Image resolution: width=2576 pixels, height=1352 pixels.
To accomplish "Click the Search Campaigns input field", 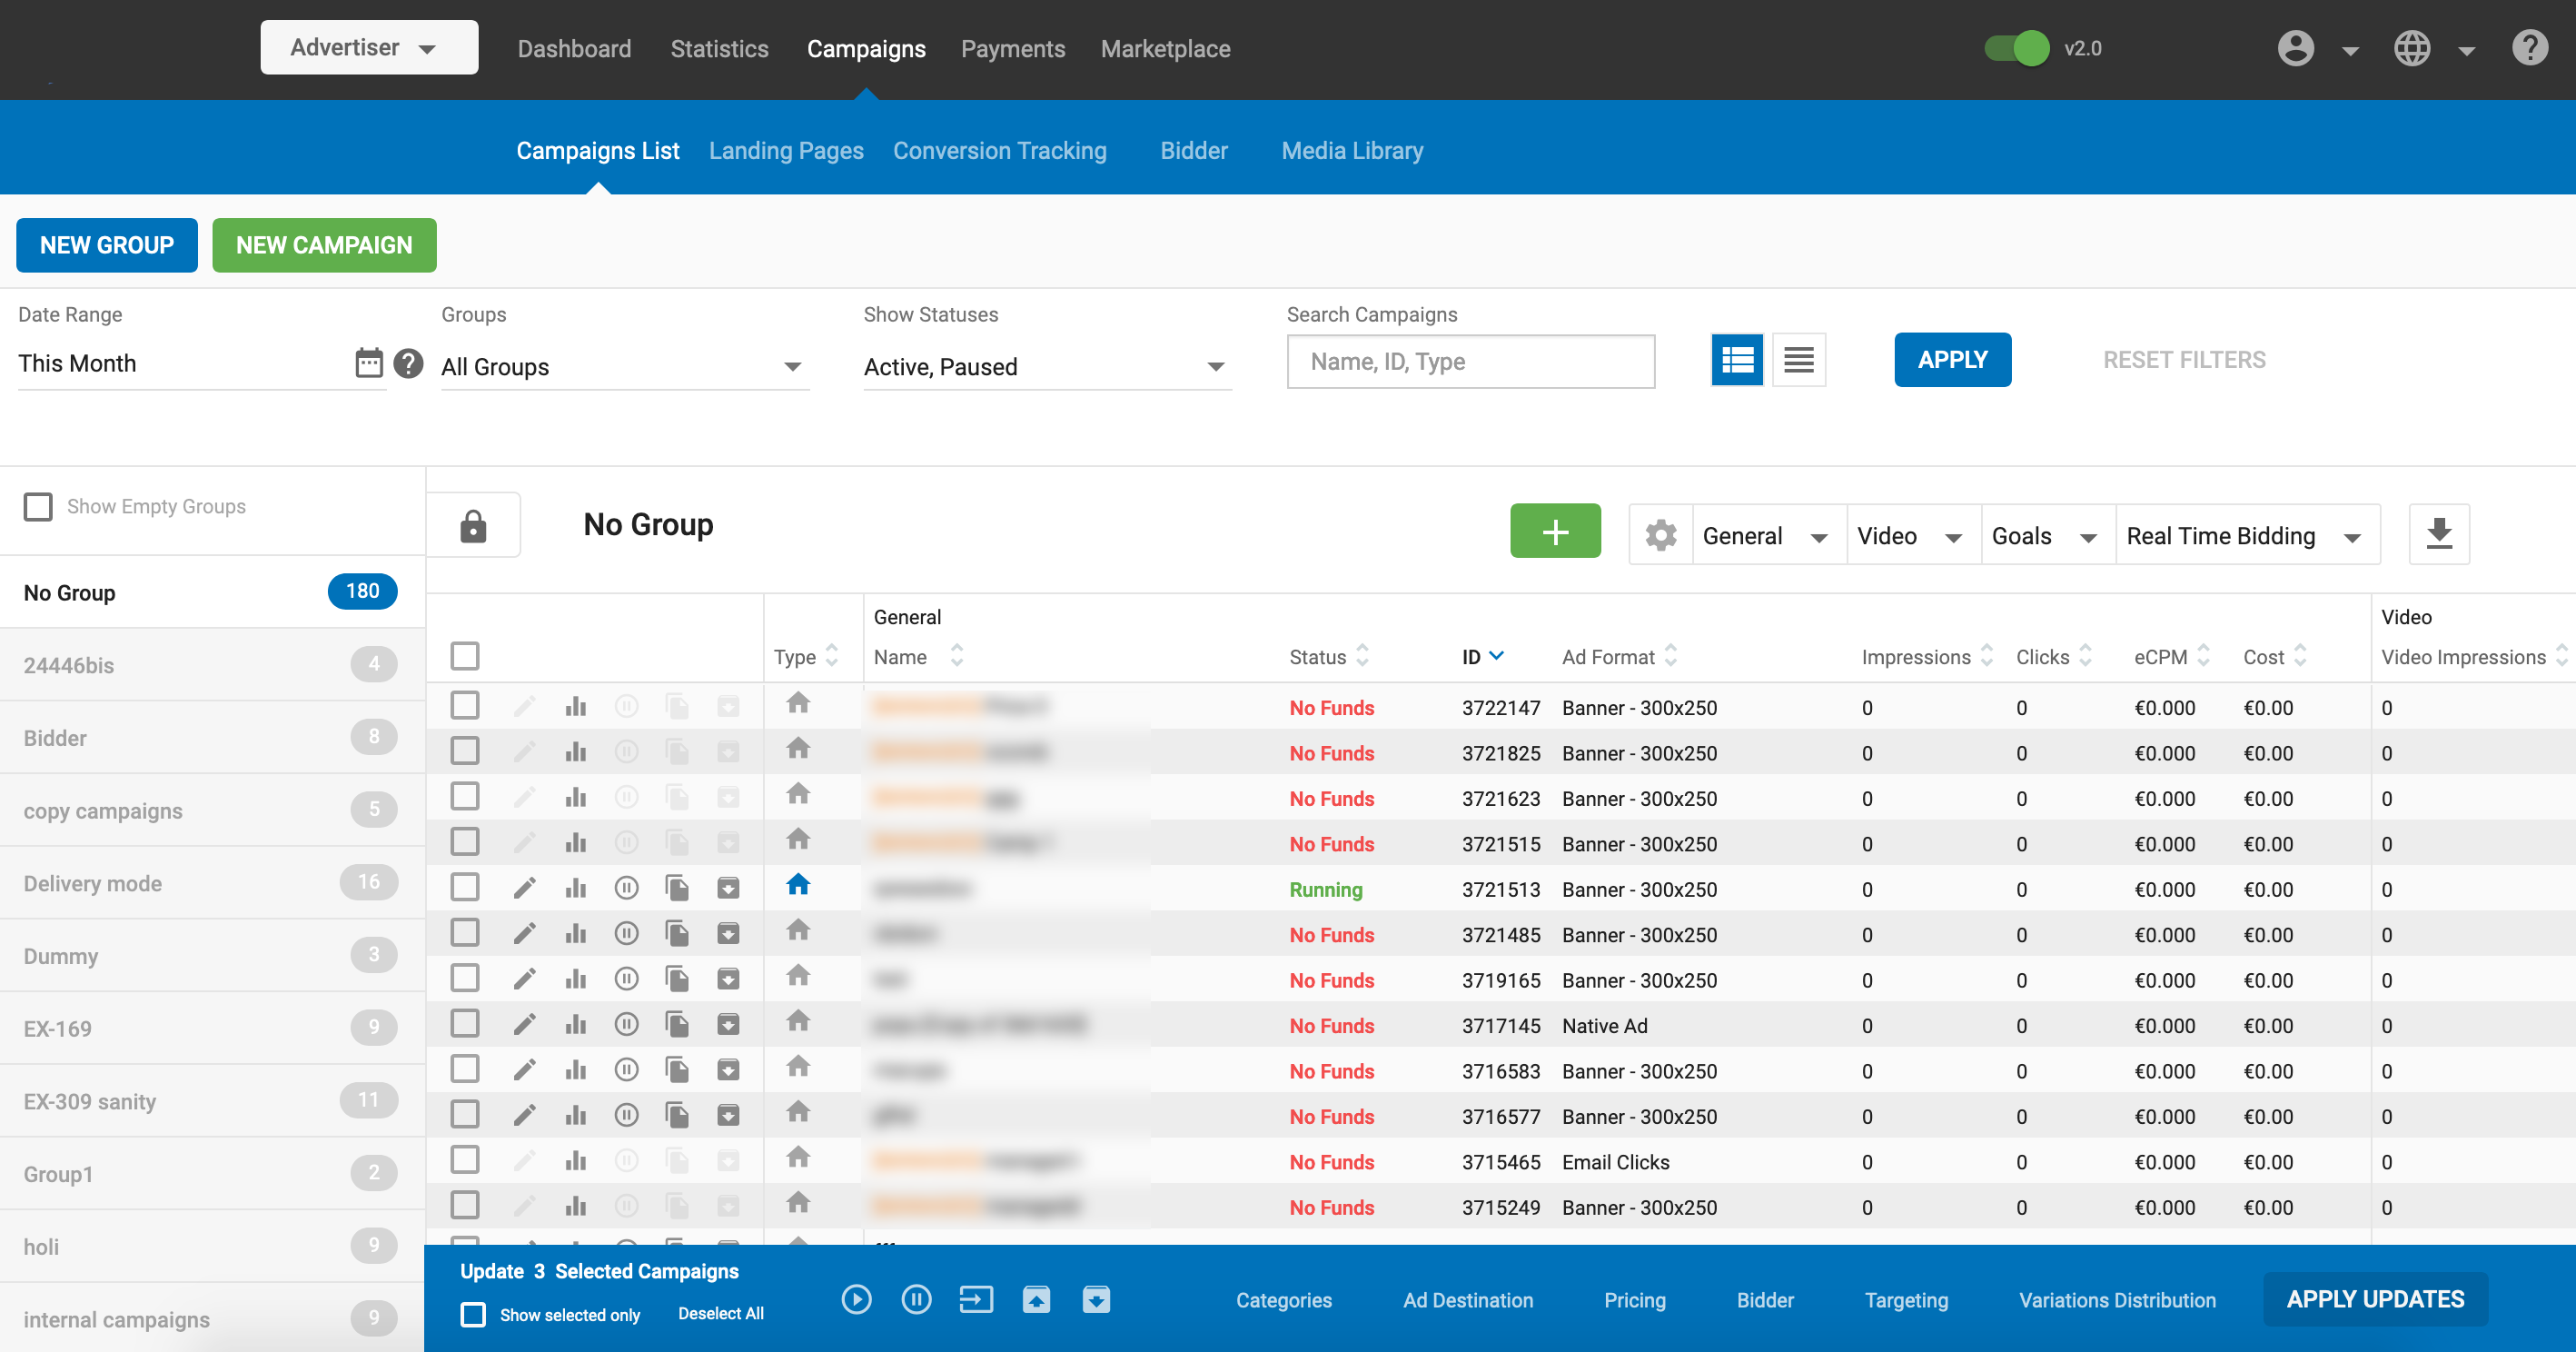I will tap(1470, 361).
